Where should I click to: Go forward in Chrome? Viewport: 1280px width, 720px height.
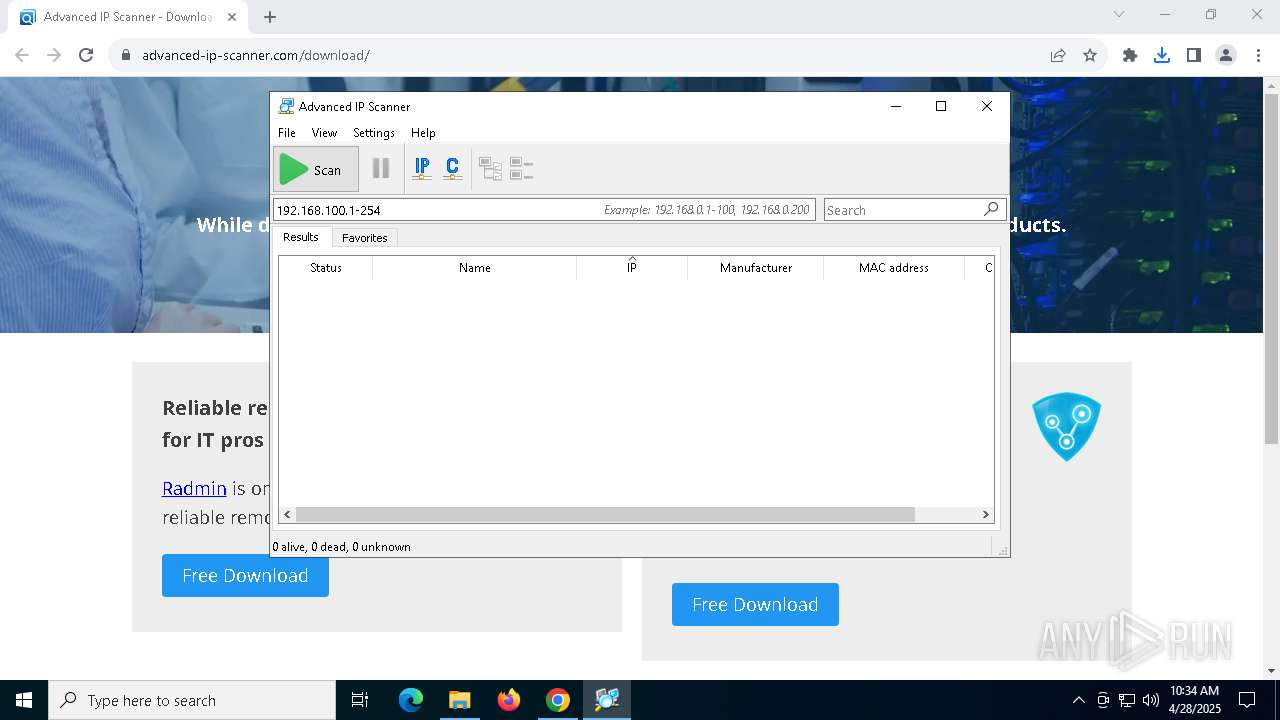[x=54, y=55]
